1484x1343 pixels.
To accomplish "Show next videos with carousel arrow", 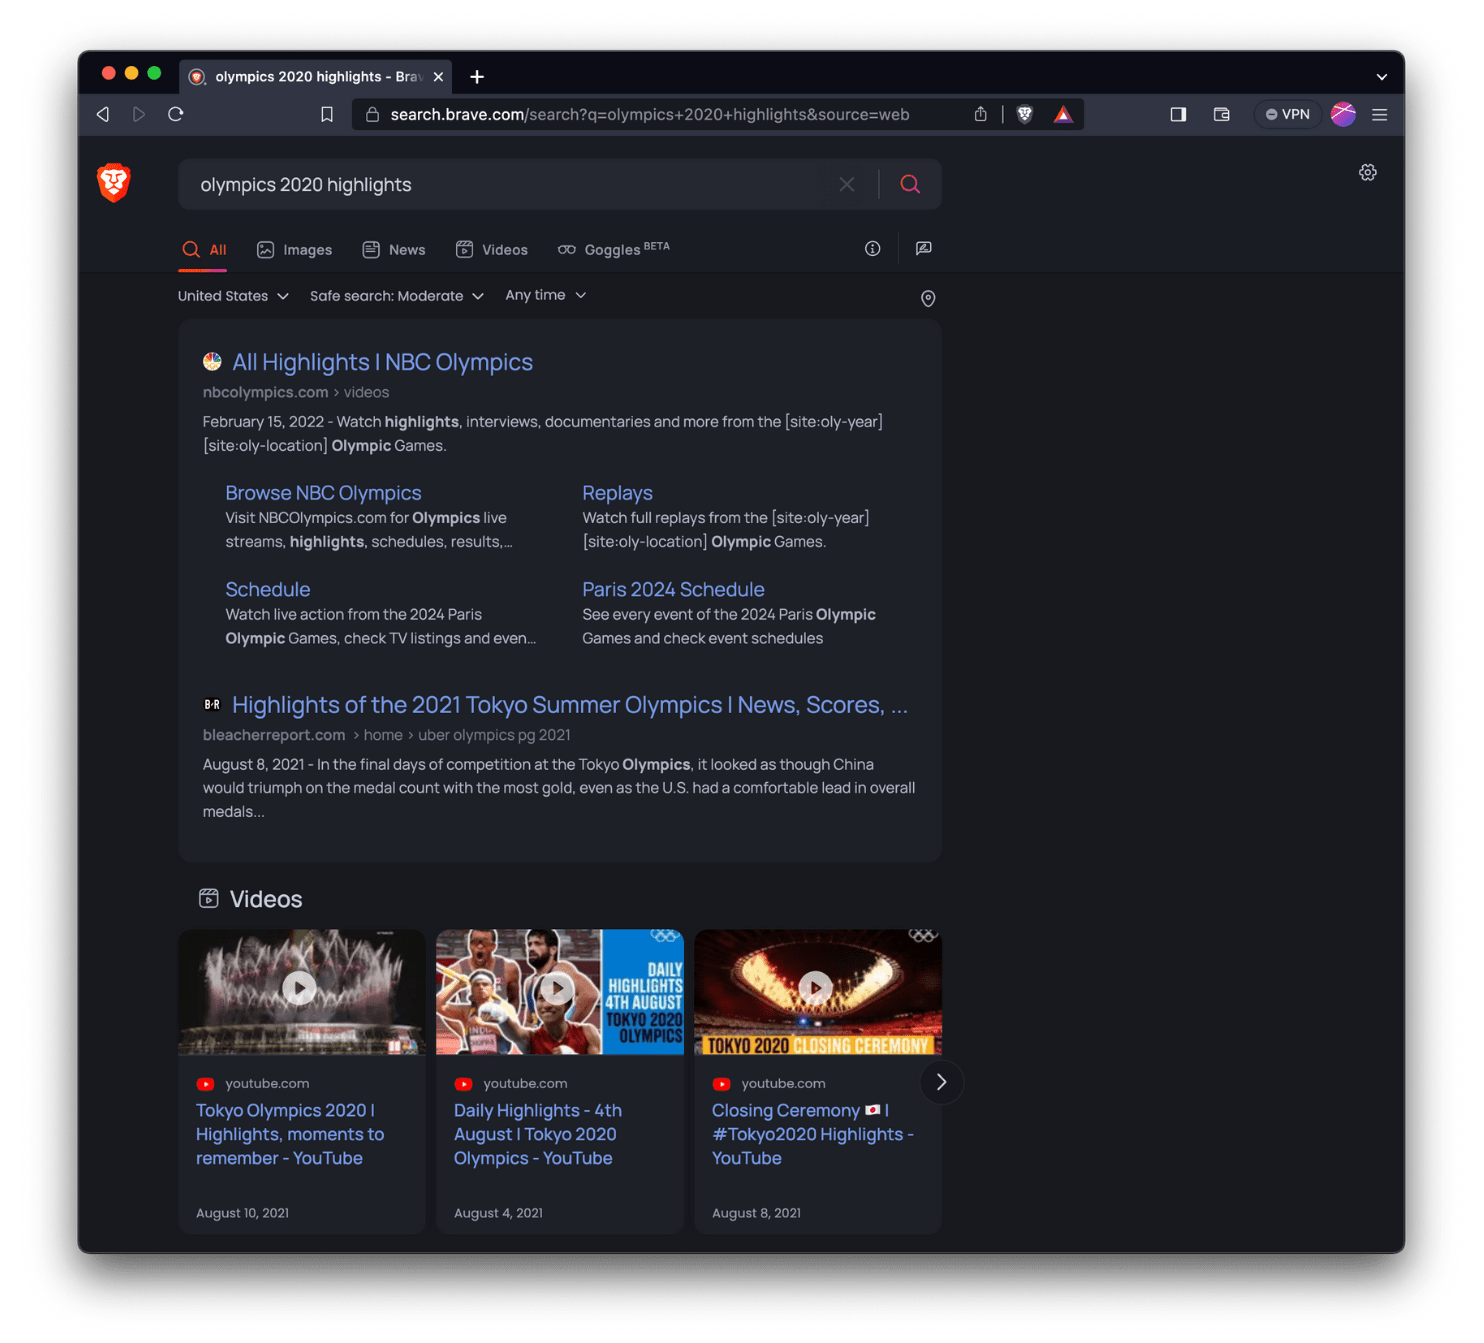I will [941, 1083].
